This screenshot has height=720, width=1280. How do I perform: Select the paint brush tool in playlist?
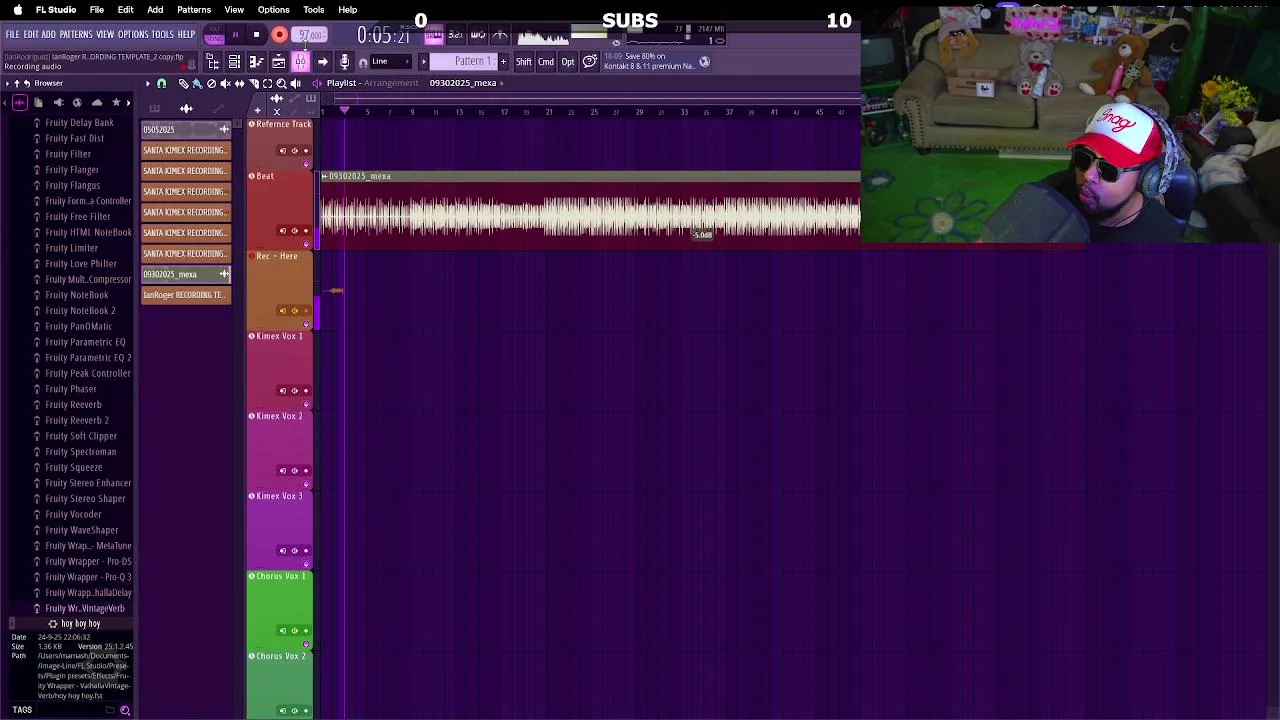(197, 83)
